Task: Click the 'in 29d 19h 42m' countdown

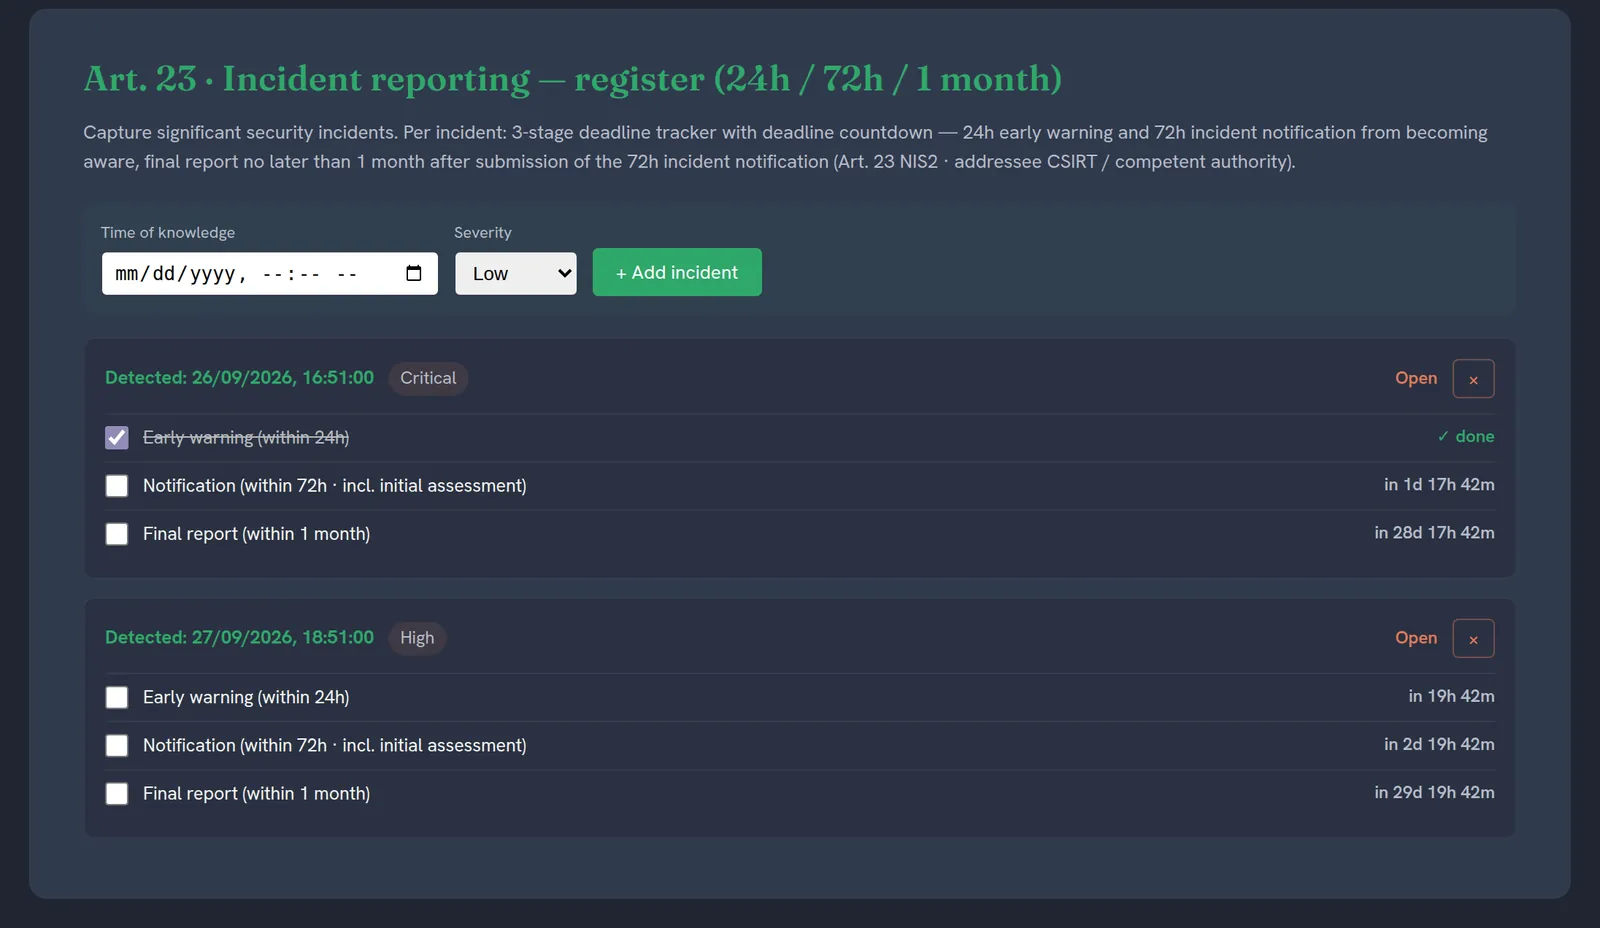Action: pyautogui.click(x=1434, y=792)
